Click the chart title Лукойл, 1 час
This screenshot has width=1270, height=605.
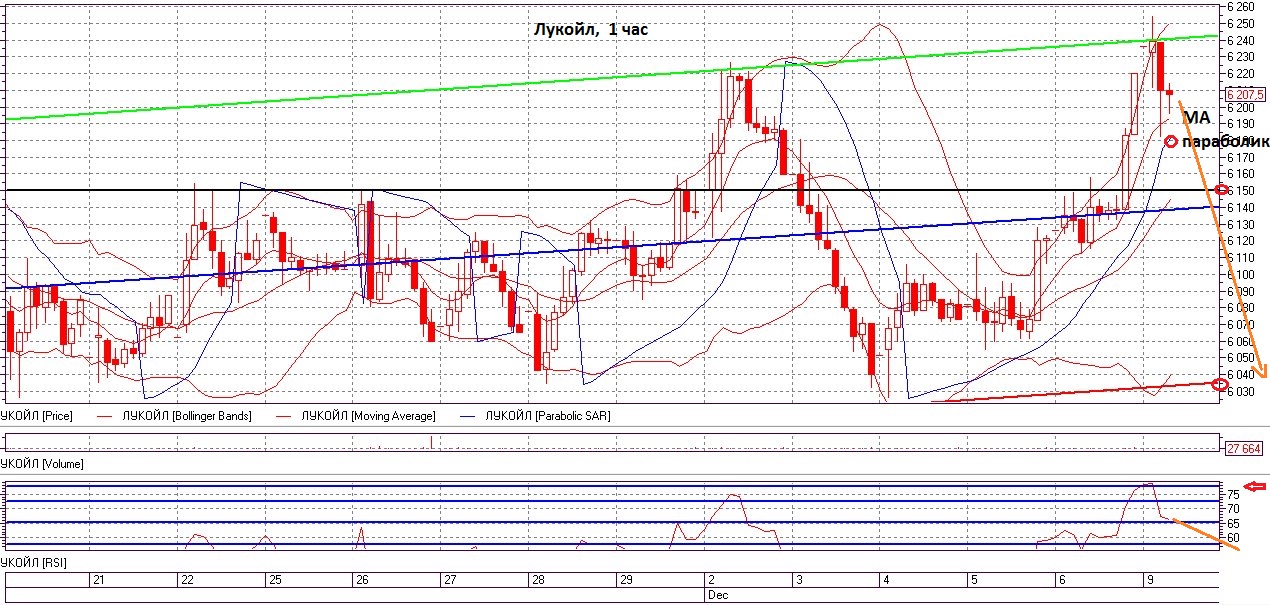tap(590, 30)
